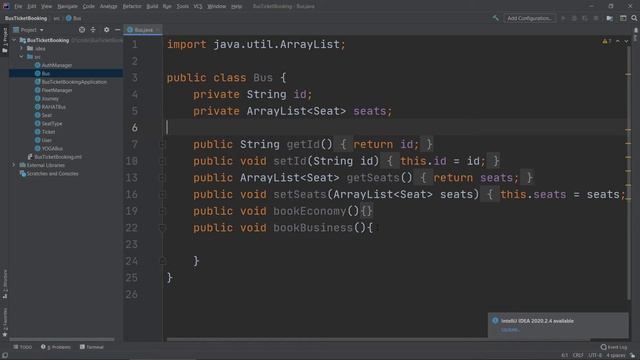Expand the folded bookEconomy method at line 19
Image resolution: width=640 pixels, height=360 pixels.
(162, 211)
